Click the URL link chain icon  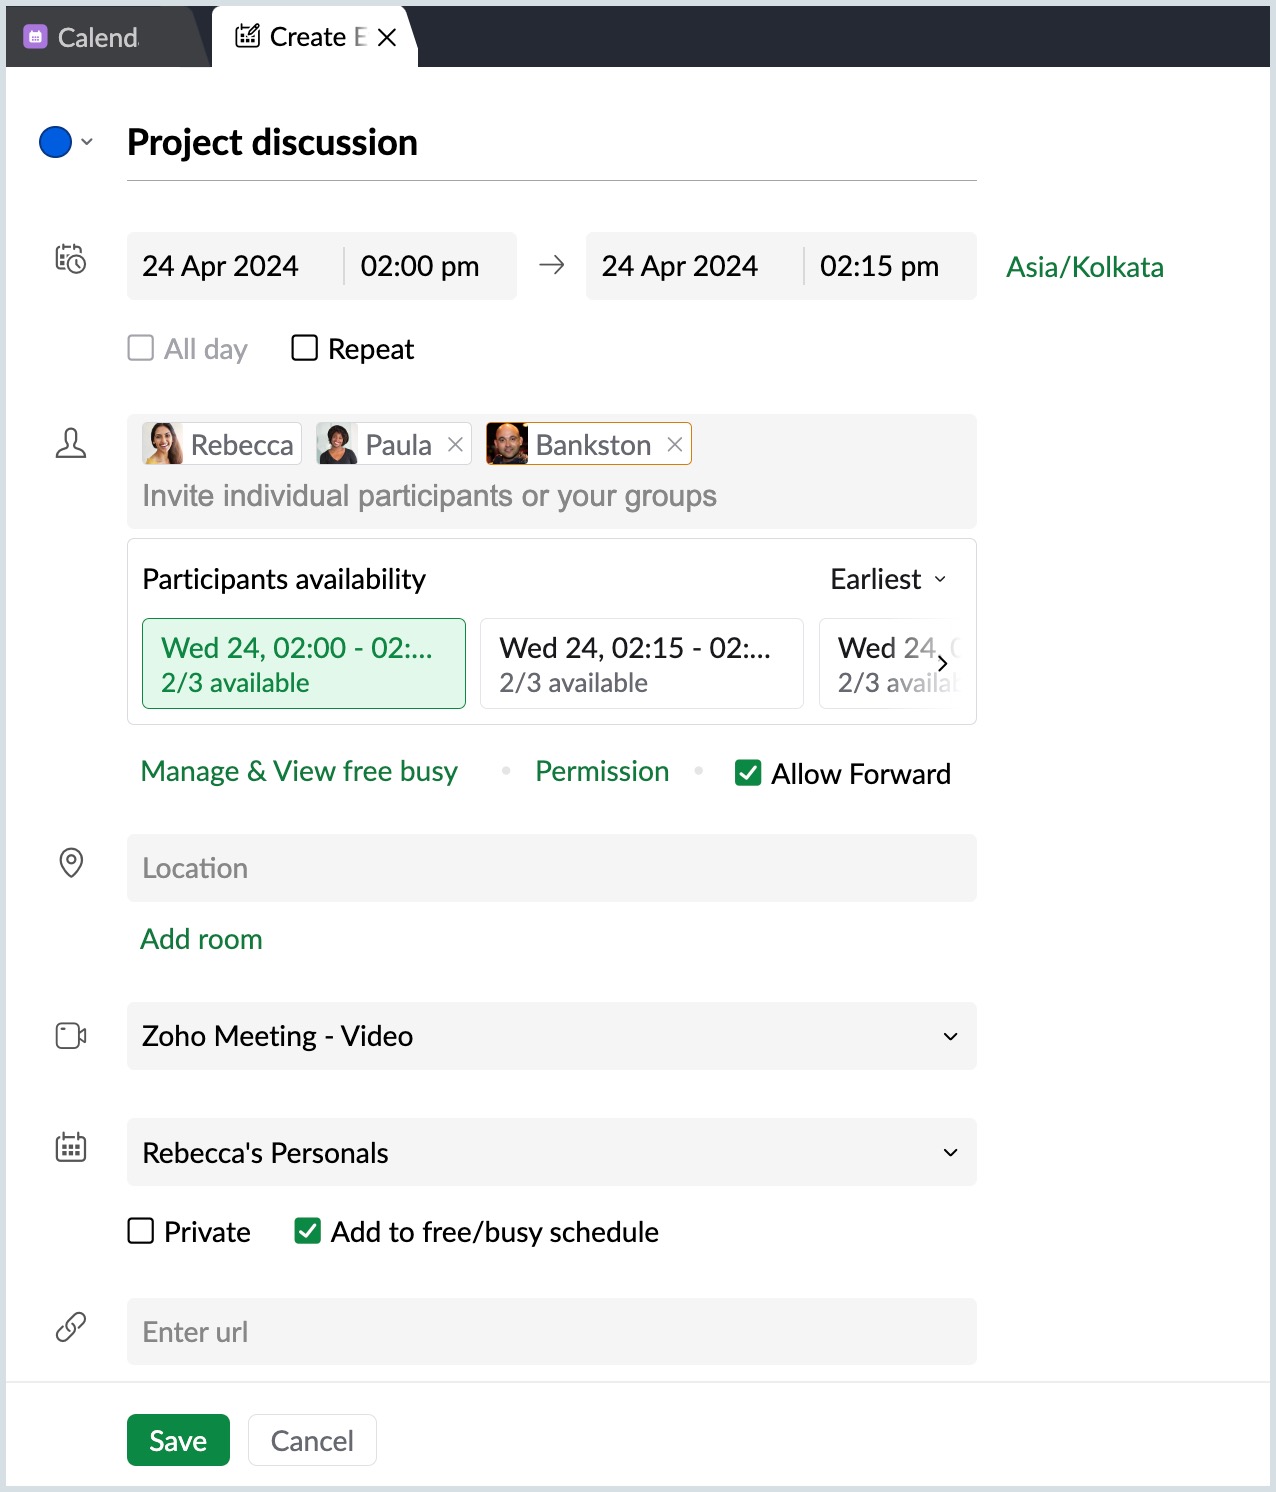click(x=70, y=1327)
